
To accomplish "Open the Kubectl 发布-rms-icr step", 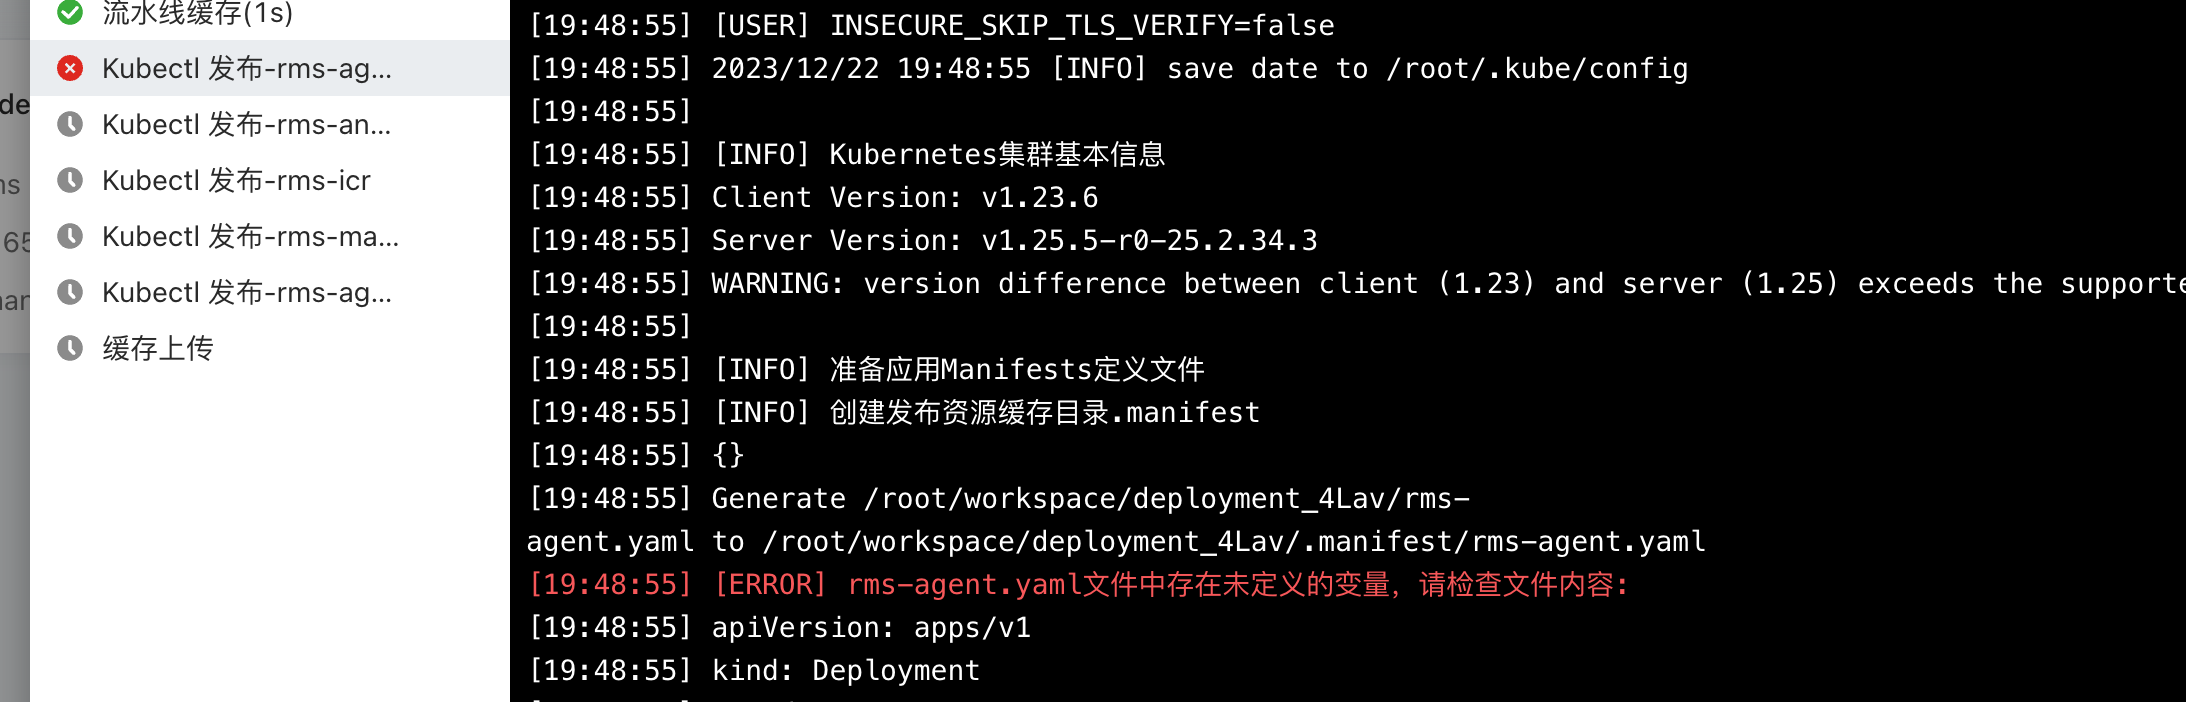I will [270, 180].
